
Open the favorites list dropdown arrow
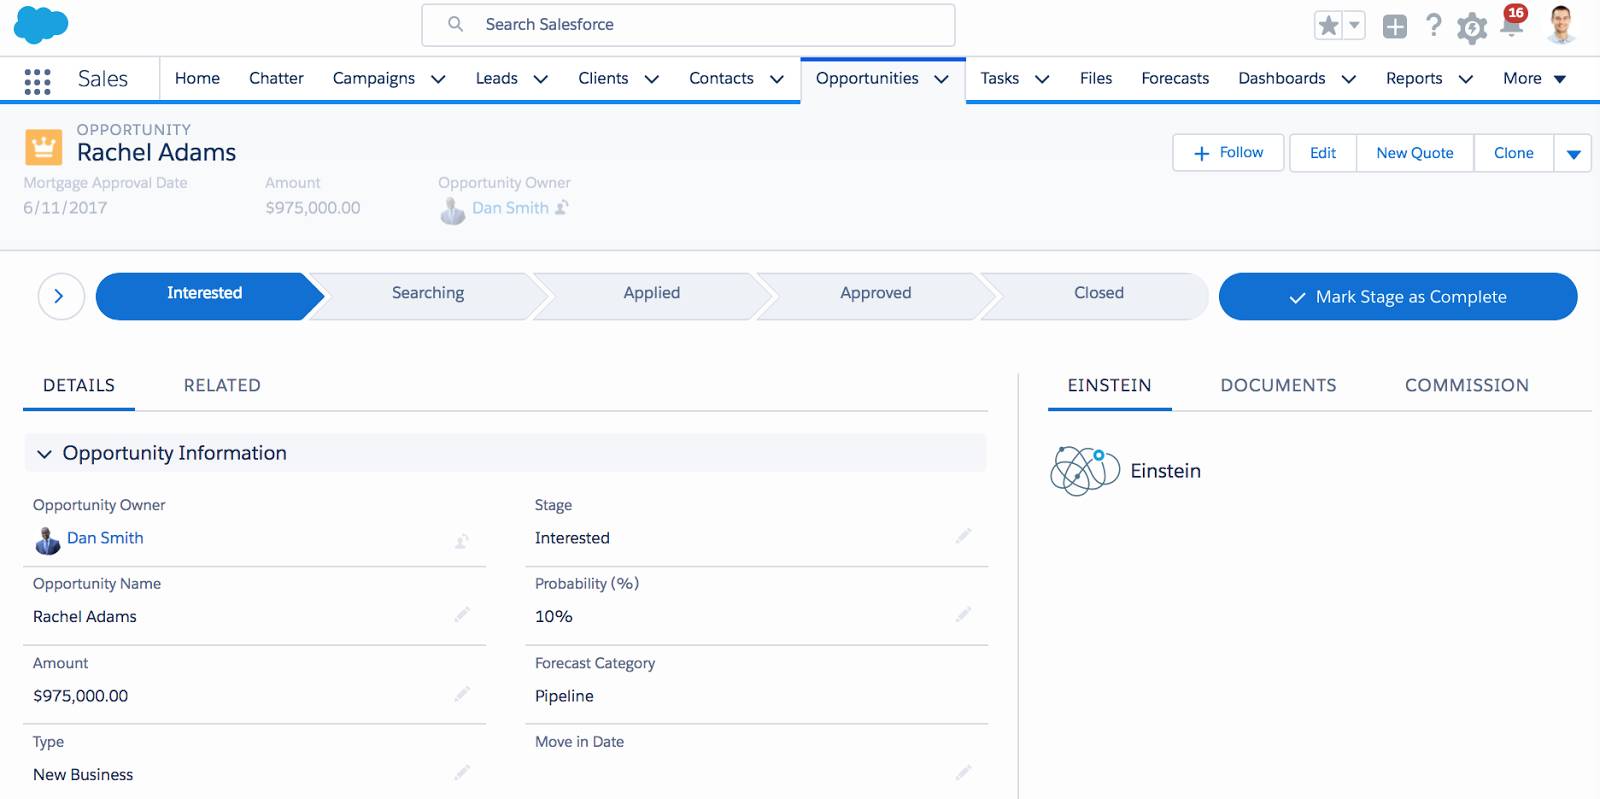pos(1354,26)
